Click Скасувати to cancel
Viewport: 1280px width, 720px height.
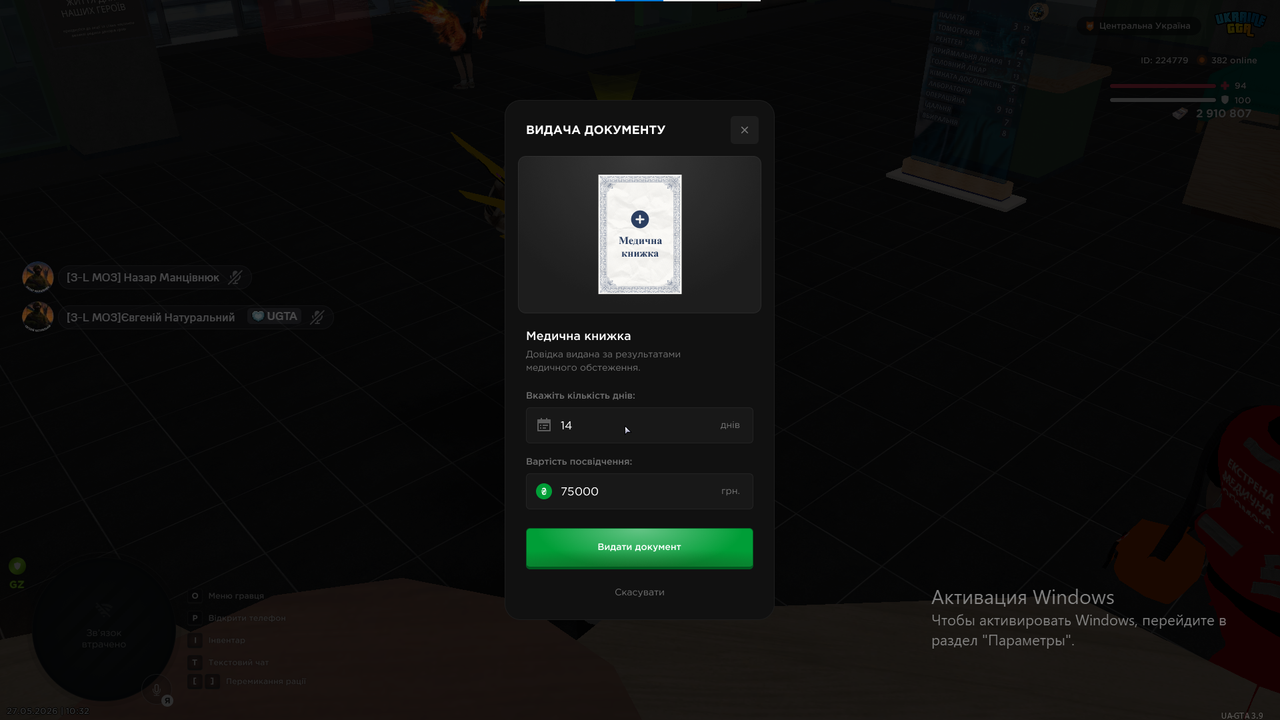pos(639,592)
